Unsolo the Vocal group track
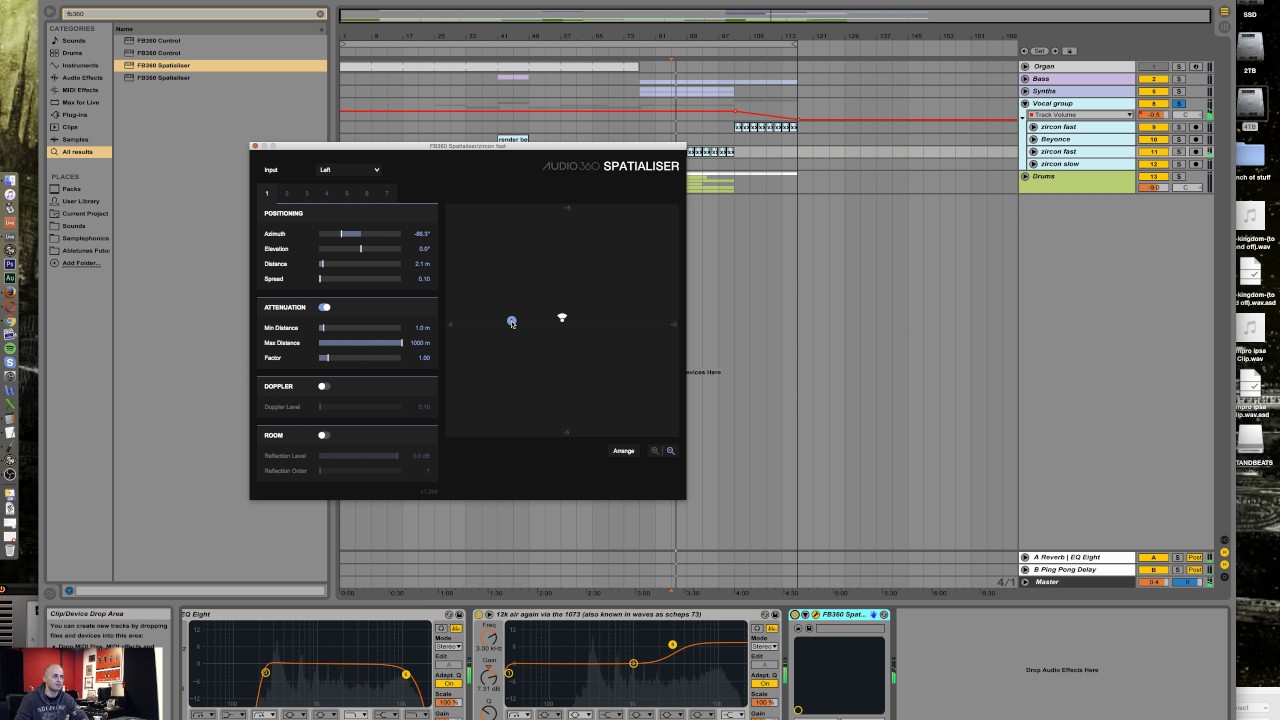 [1178, 103]
